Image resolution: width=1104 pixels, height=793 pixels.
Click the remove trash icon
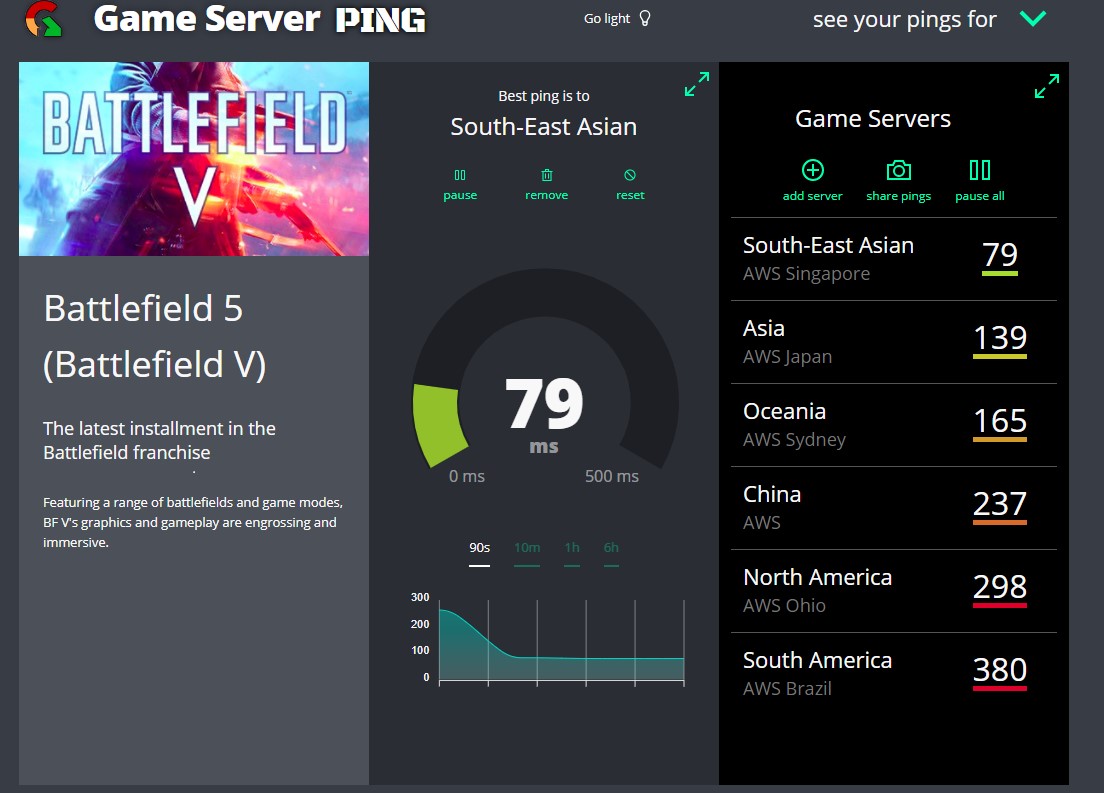546,176
